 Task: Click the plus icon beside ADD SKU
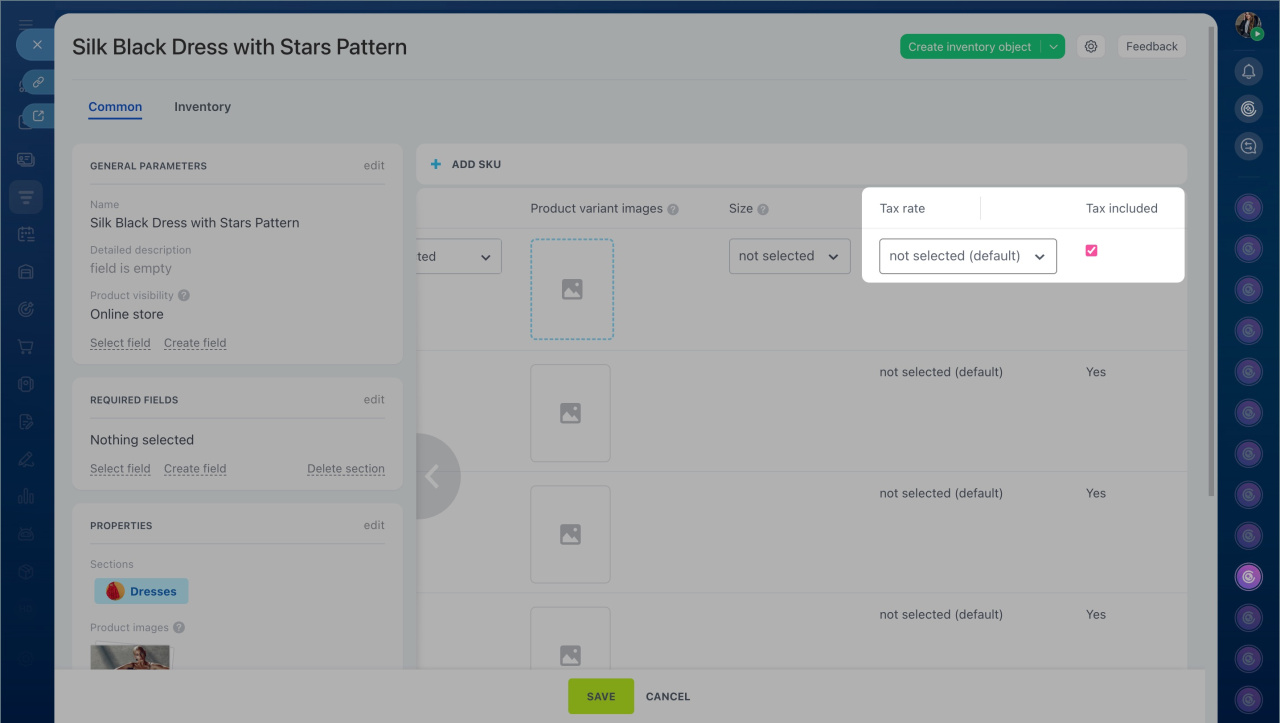pyautogui.click(x=436, y=164)
